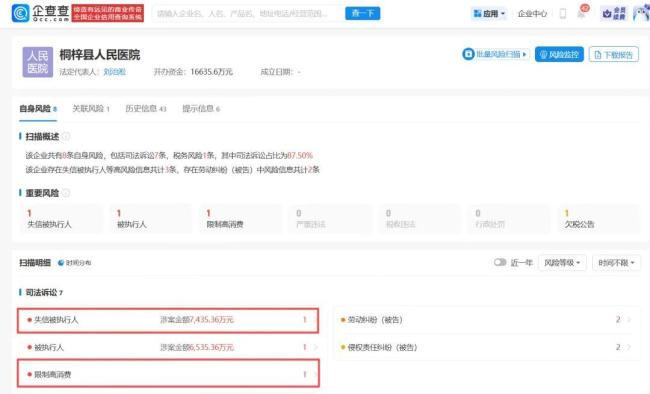Click the 16635.6万元 capital value
The image size is (650, 394).
point(211,72)
